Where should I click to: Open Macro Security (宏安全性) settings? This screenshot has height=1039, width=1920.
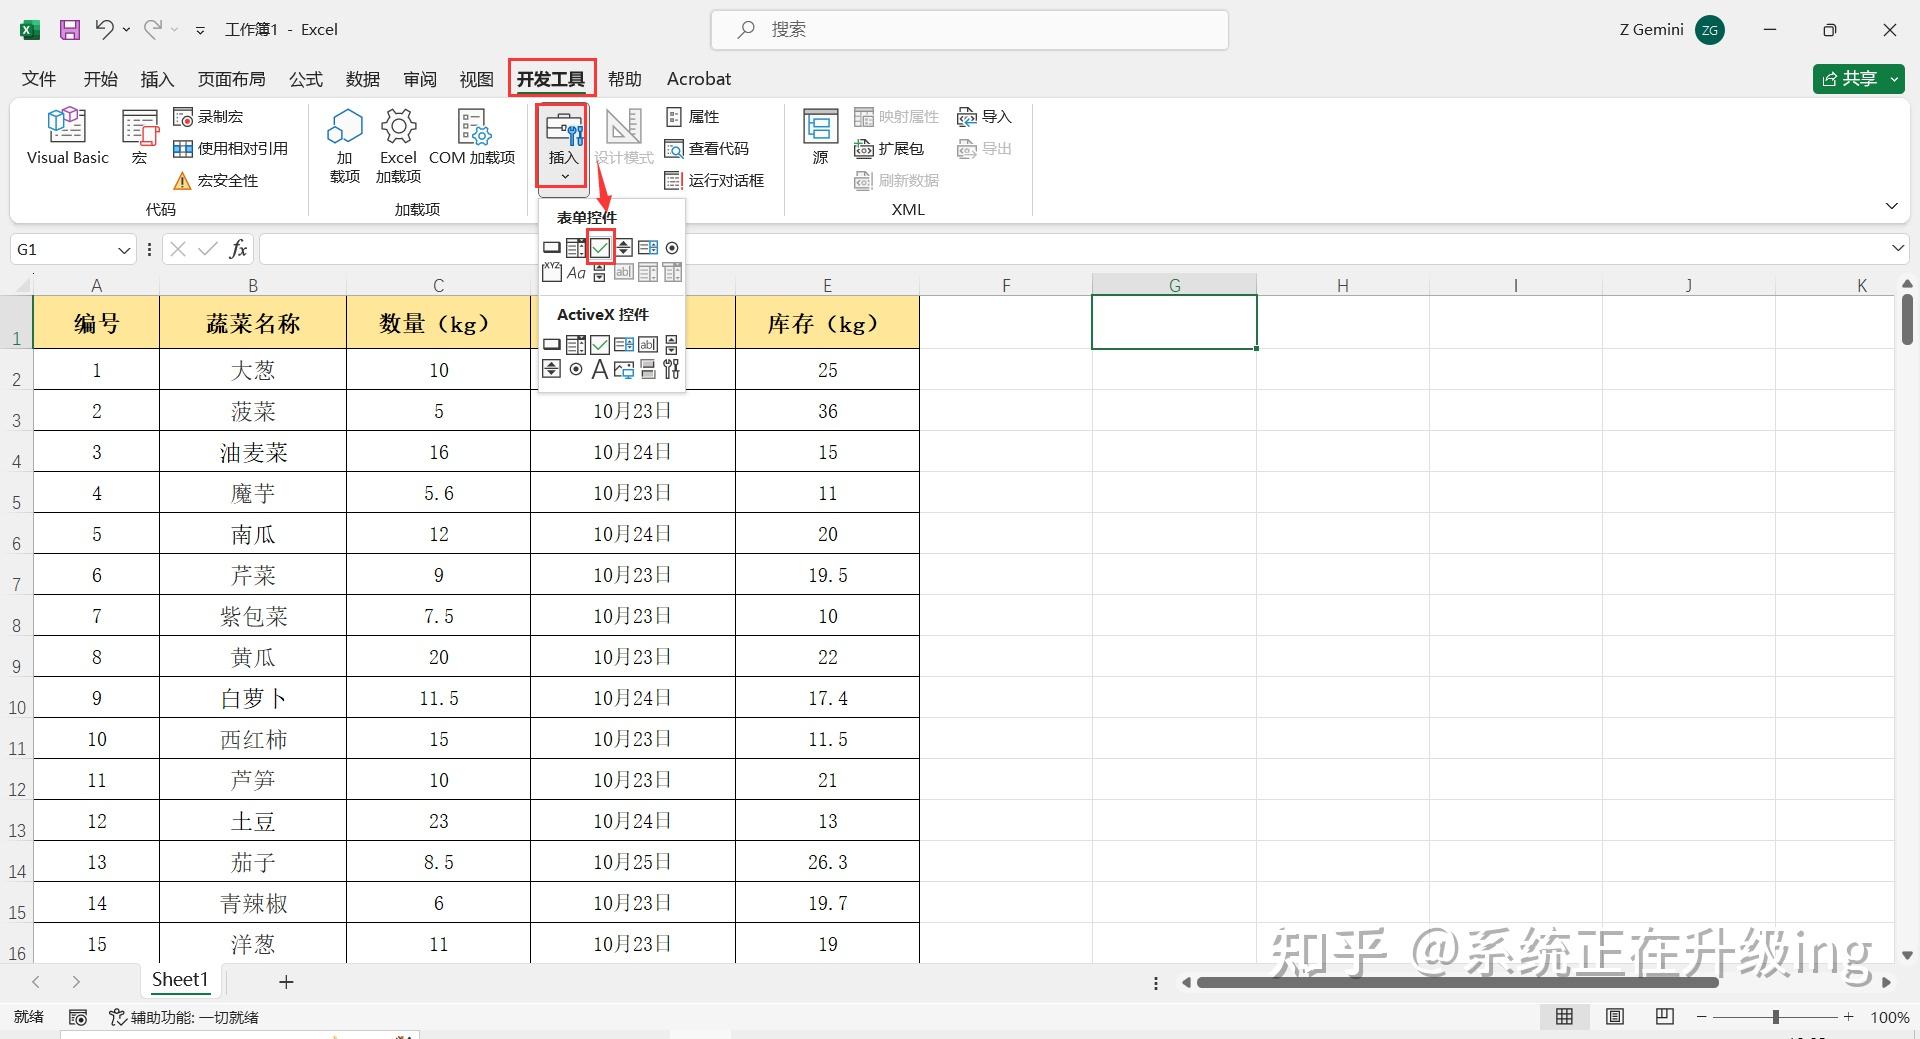coord(215,181)
